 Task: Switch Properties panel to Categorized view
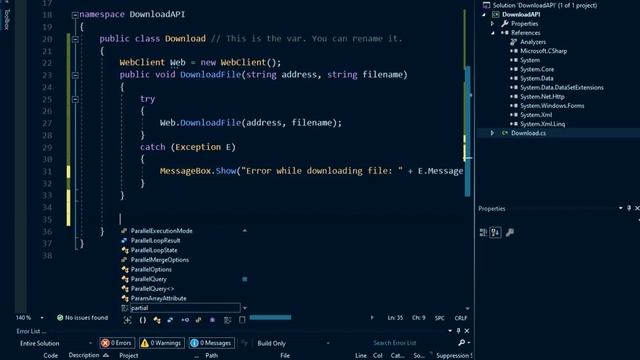[483, 233]
